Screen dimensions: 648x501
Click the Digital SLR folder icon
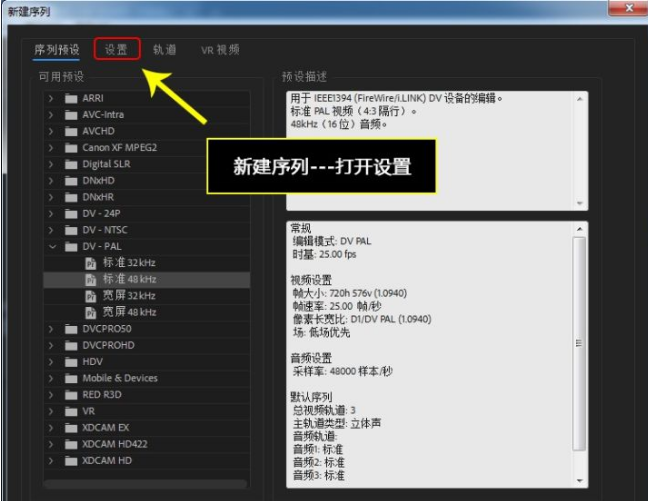pyautogui.click(x=71, y=164)
